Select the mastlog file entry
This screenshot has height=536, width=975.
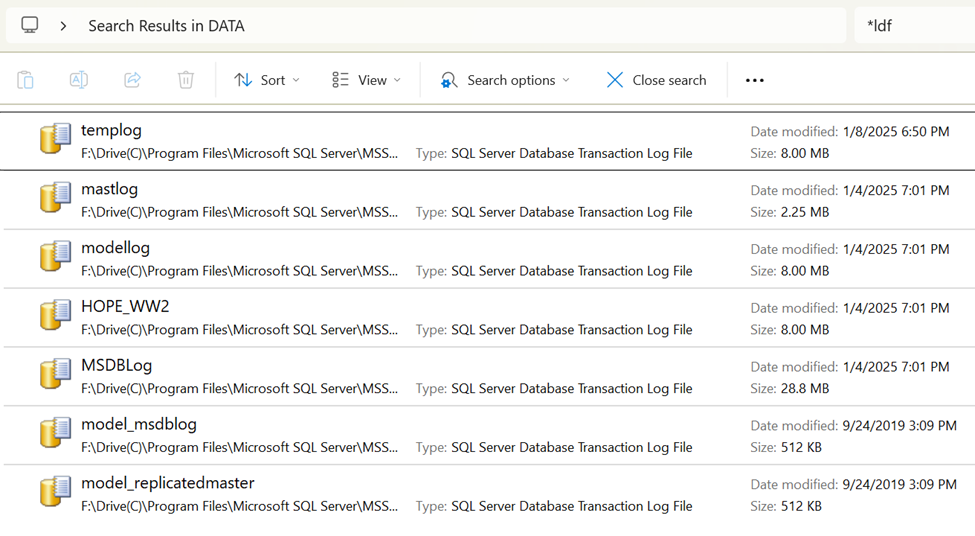pos(110,189)
